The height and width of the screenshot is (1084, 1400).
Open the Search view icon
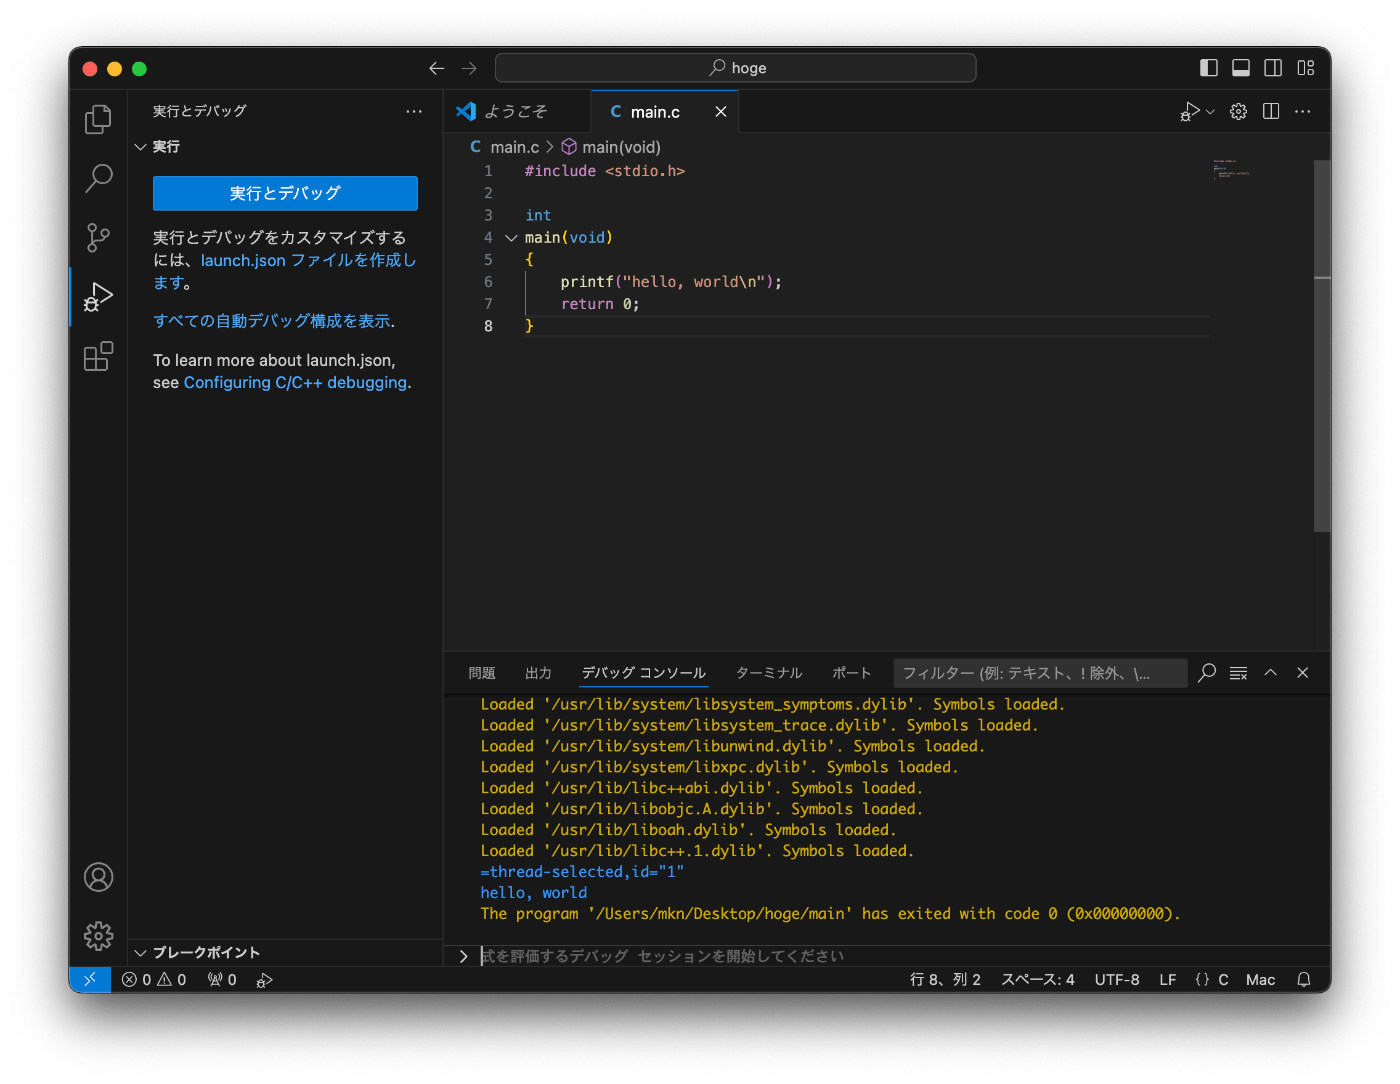click(98, 179)
